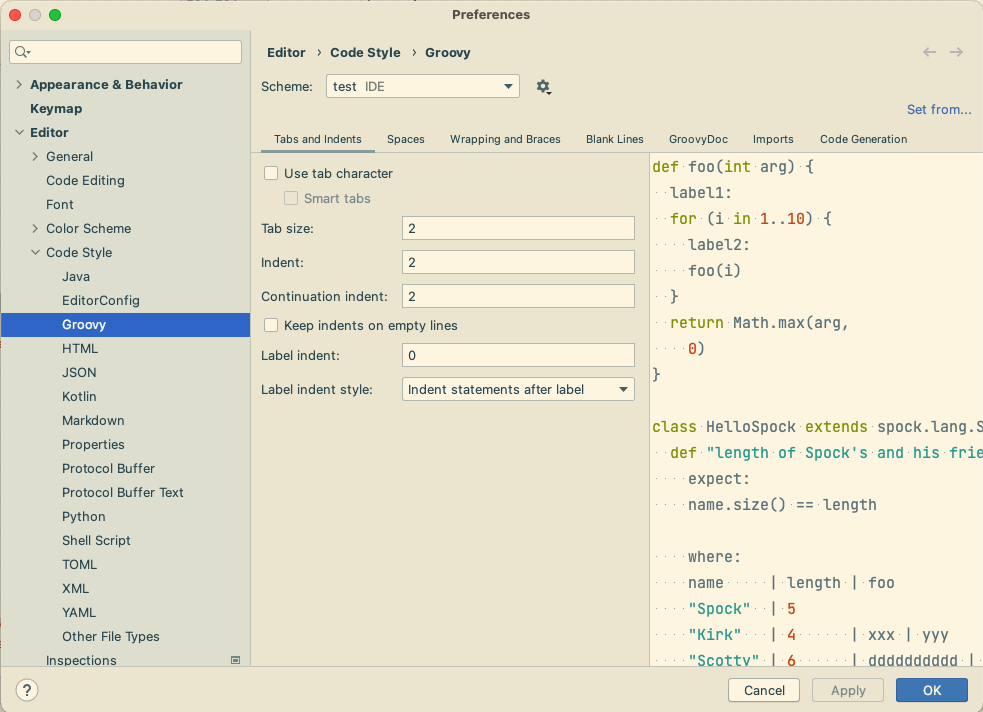Toggle the Smart tabs checkbox
Viewport: 983px width, 712px height.
click(x=291, y=198)
